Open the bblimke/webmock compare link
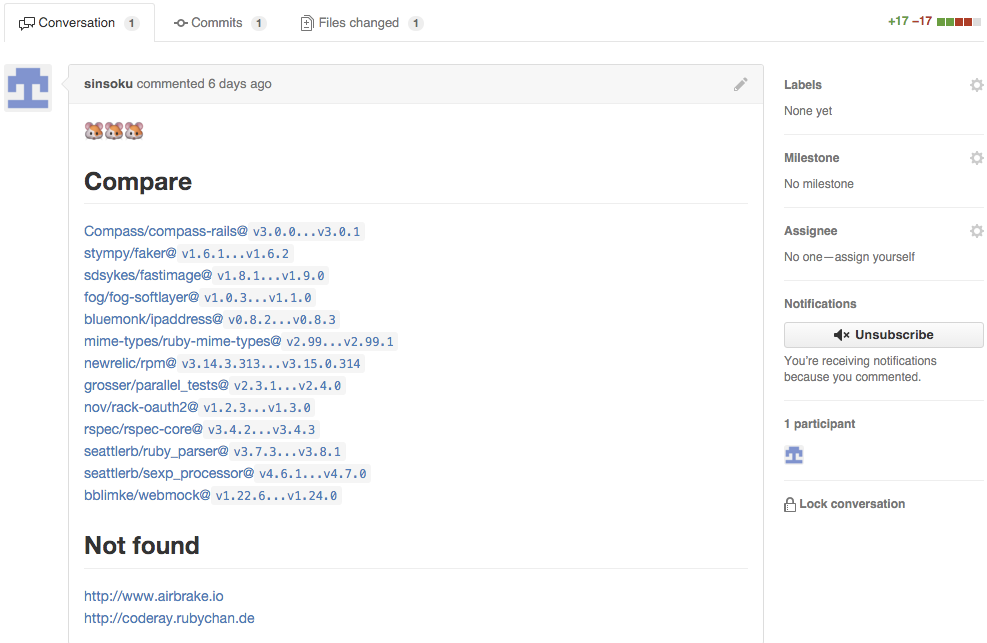987x643 pixels. [x=213, y=496]
